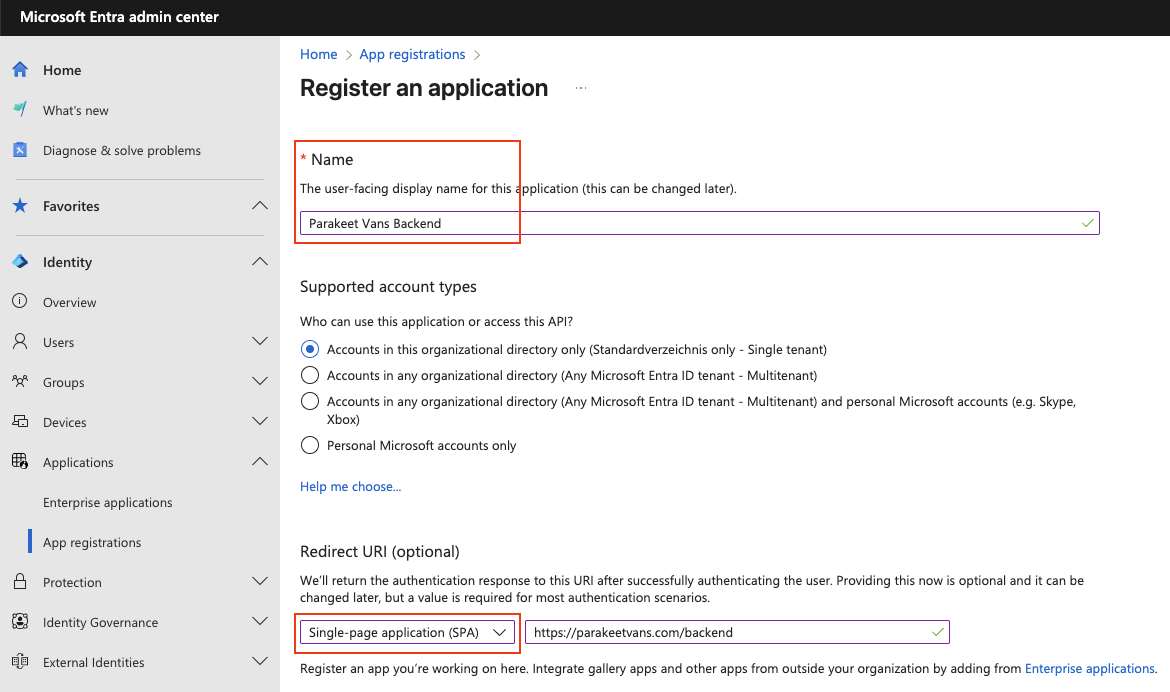Expand the Identity Governance chevron

[260, 621]
